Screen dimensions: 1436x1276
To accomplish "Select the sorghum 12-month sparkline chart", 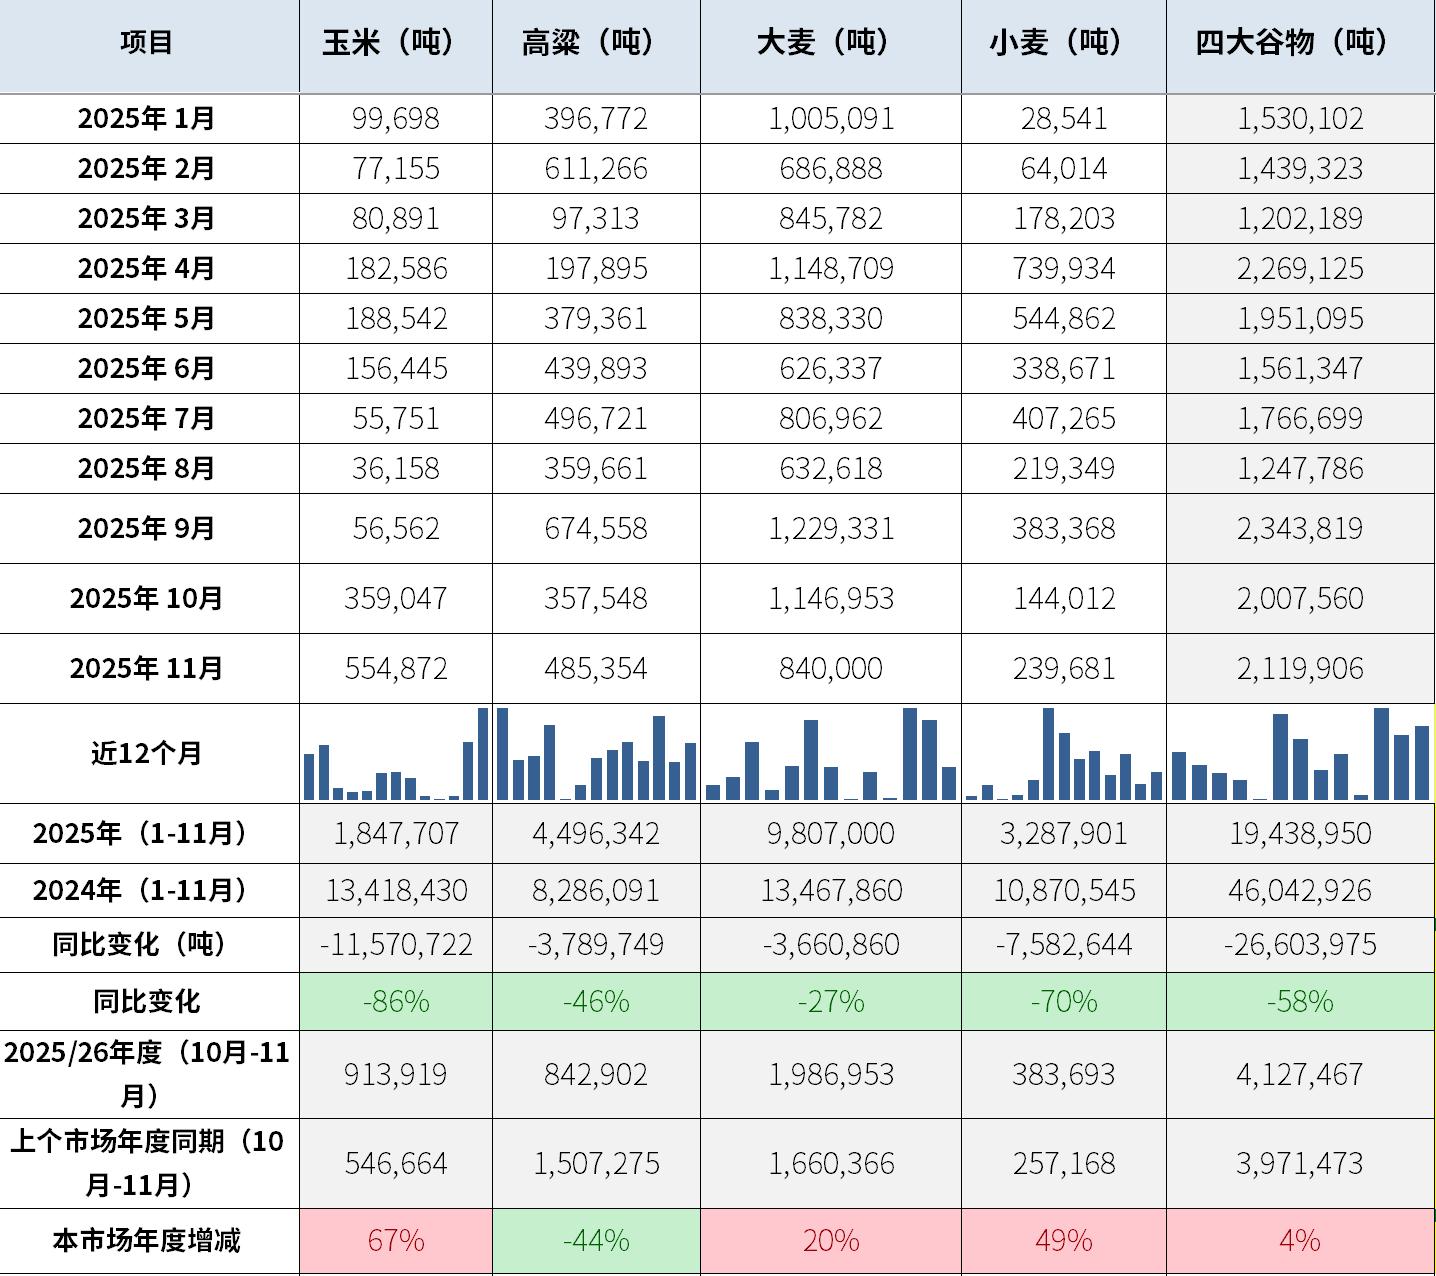I will tap(596, 754).
